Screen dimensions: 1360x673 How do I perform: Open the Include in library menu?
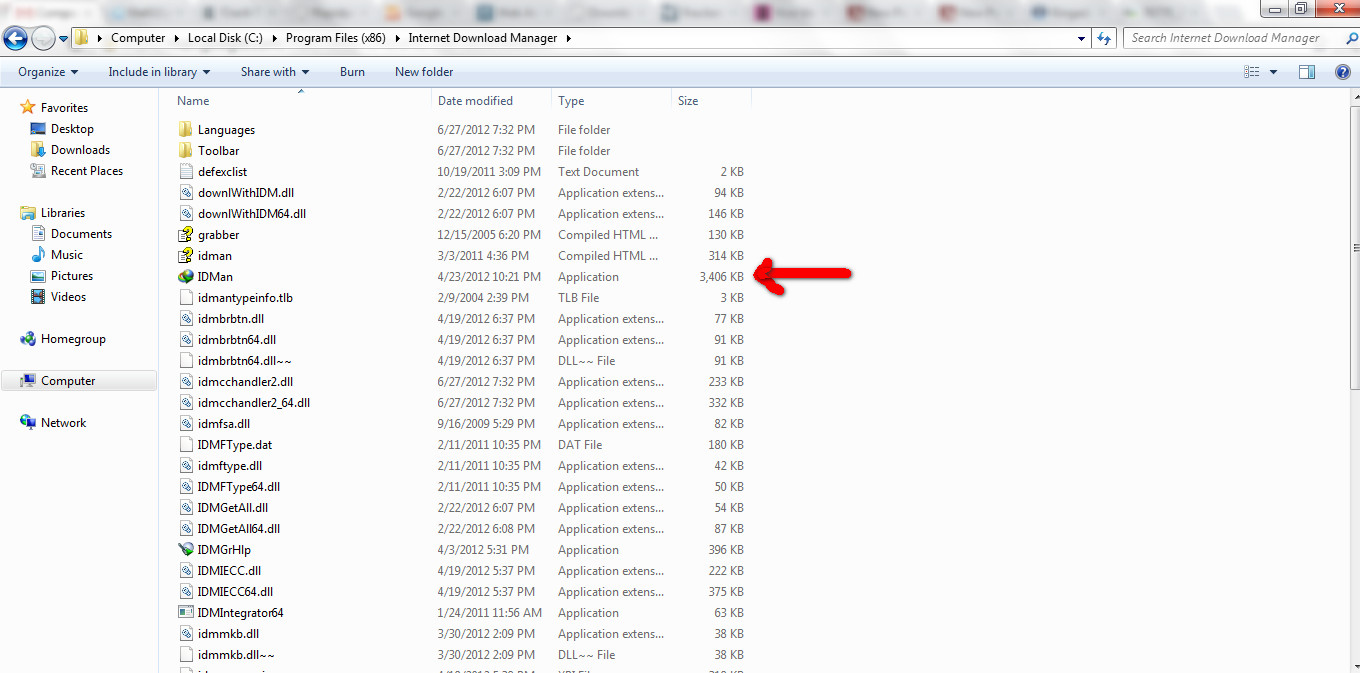pos(159,72)
